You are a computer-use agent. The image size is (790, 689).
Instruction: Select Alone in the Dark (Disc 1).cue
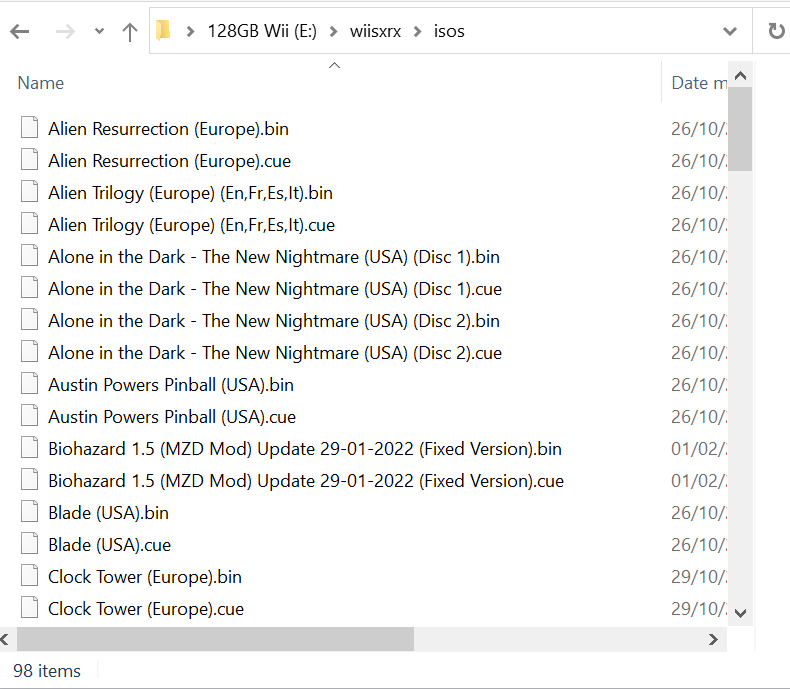(x=275, y=289)
